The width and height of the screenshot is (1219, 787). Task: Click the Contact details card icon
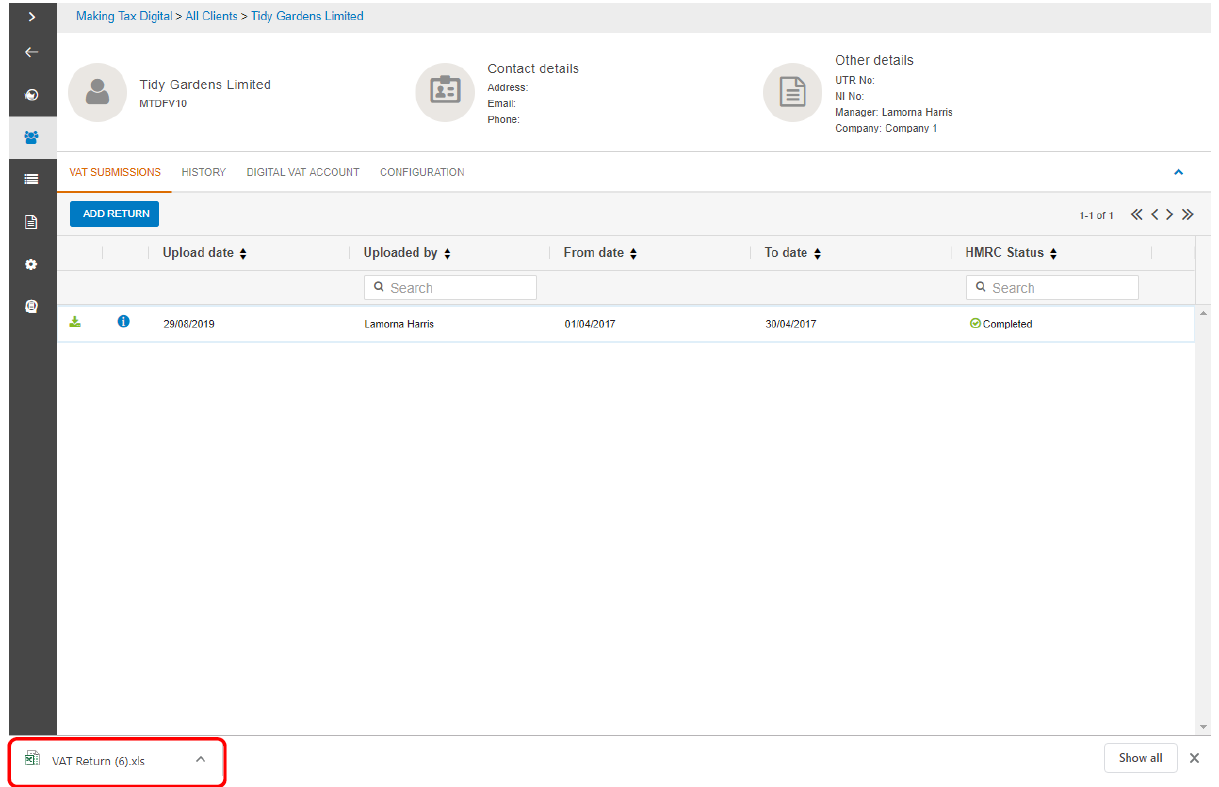point(444,93)
